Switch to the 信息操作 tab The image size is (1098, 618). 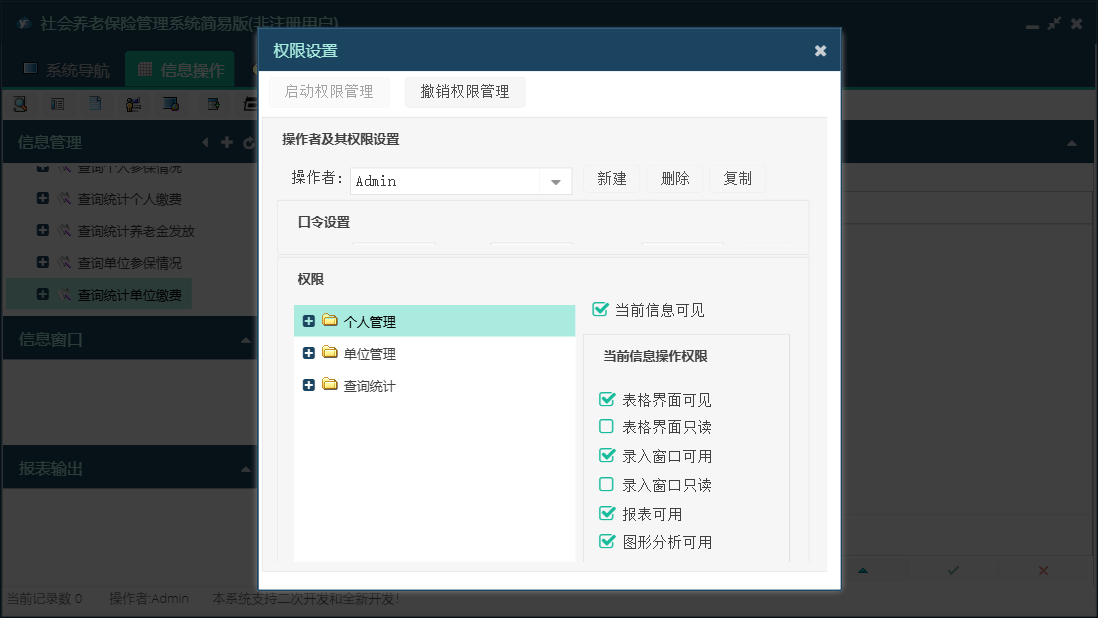pos(181,70)
